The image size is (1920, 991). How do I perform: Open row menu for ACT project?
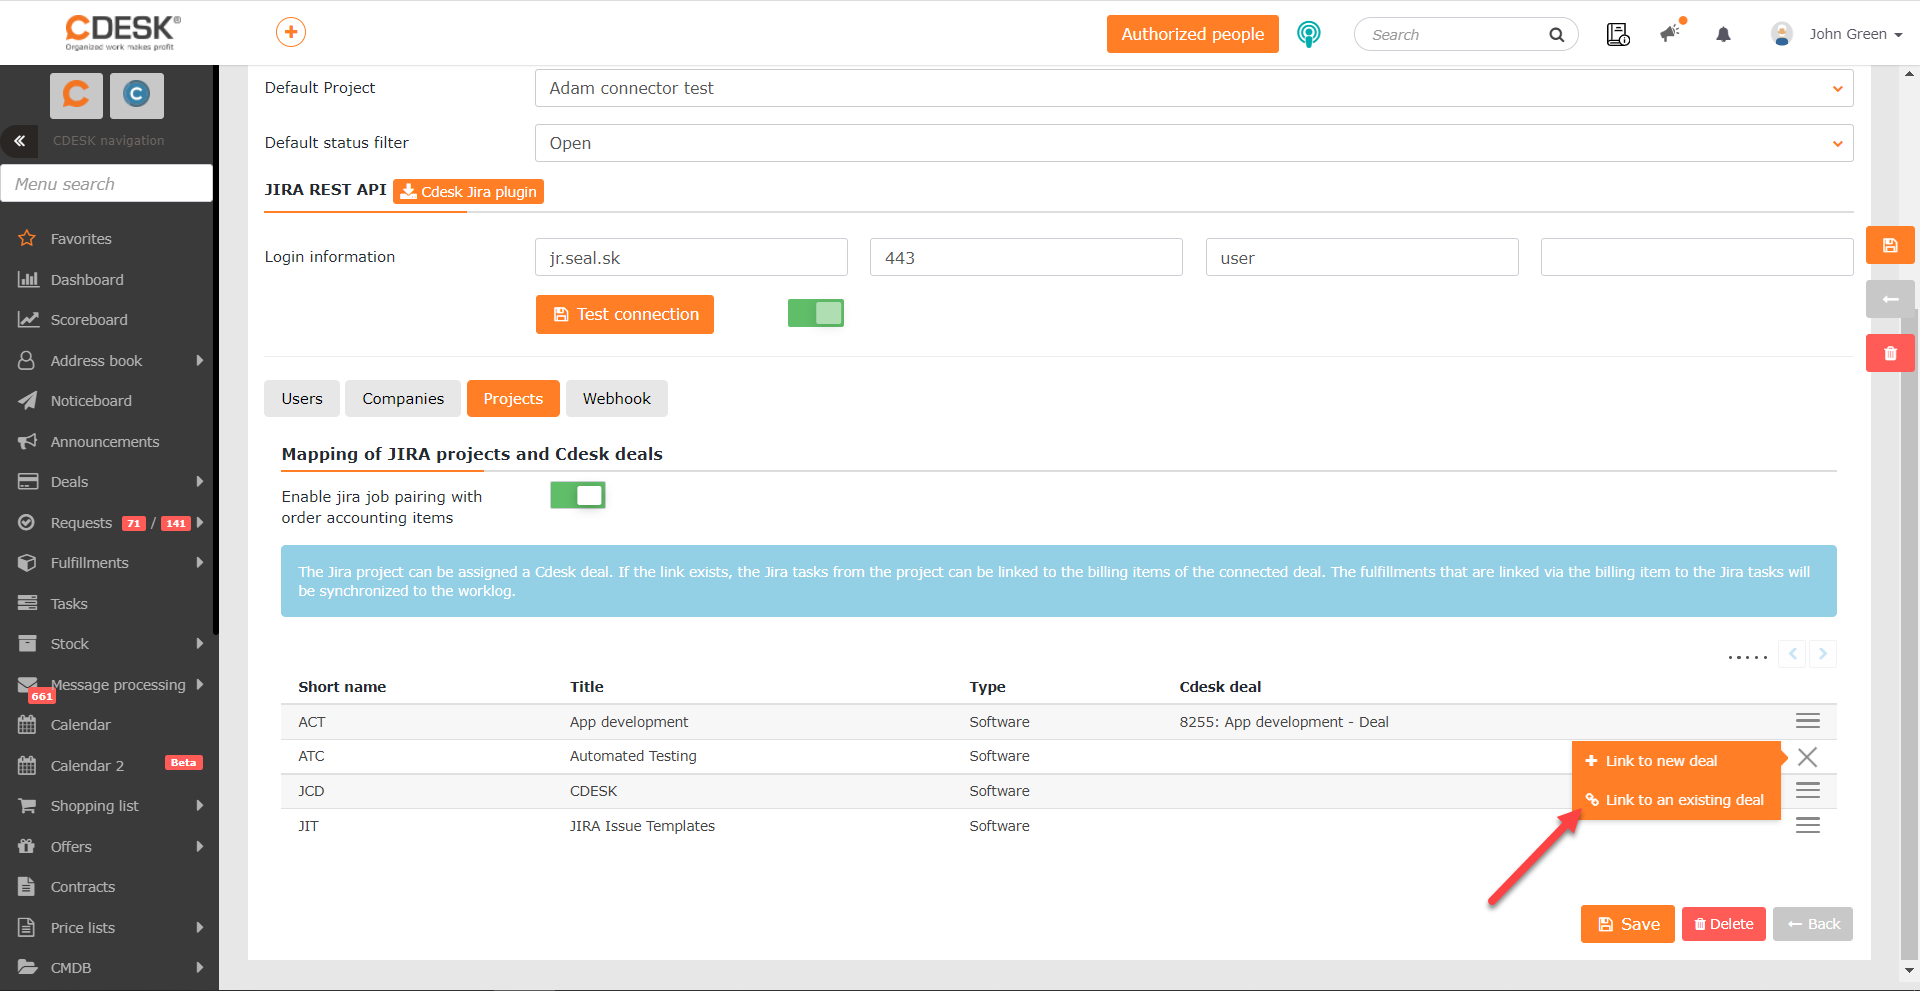coord(1807,721)
